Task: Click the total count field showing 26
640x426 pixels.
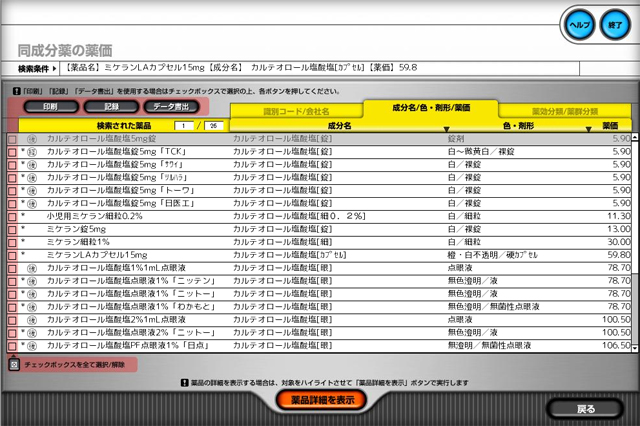Action: (214, 126)
